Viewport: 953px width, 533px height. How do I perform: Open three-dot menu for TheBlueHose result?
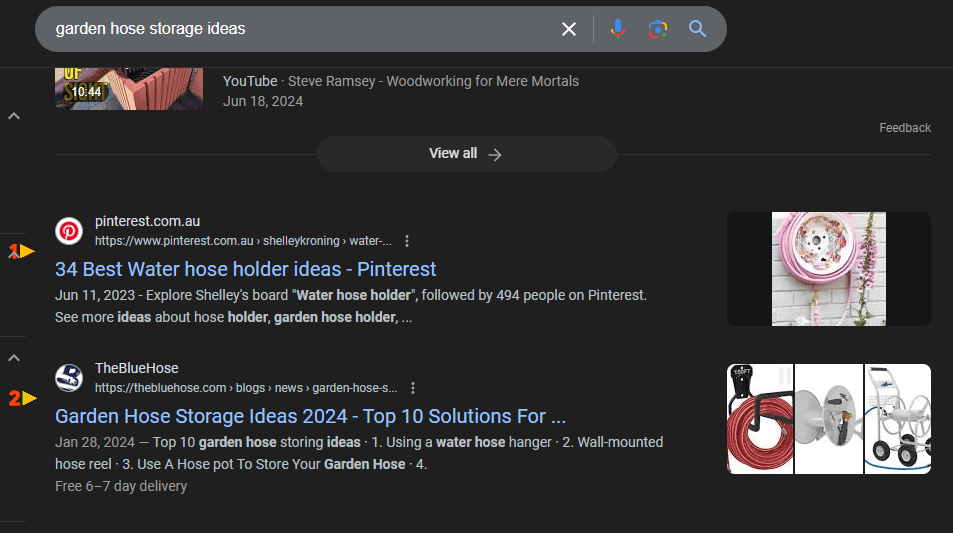(x=413, y=388)
